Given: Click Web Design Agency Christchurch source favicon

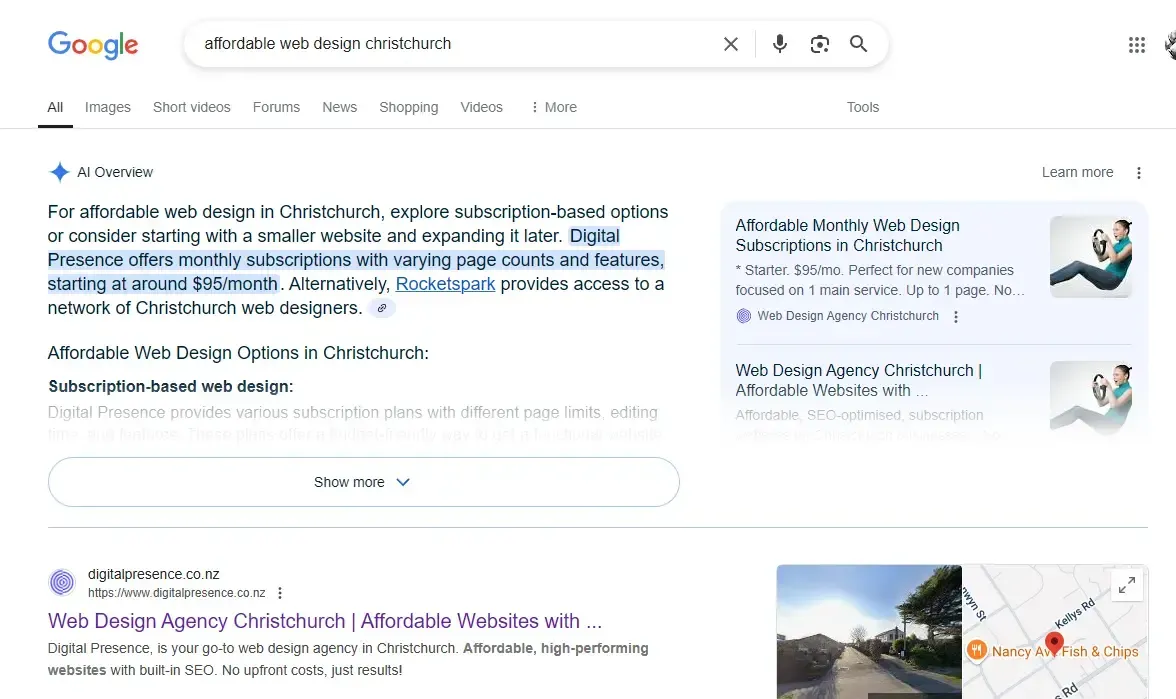Looking at the screenshot, I should click(x=743, y=316).
